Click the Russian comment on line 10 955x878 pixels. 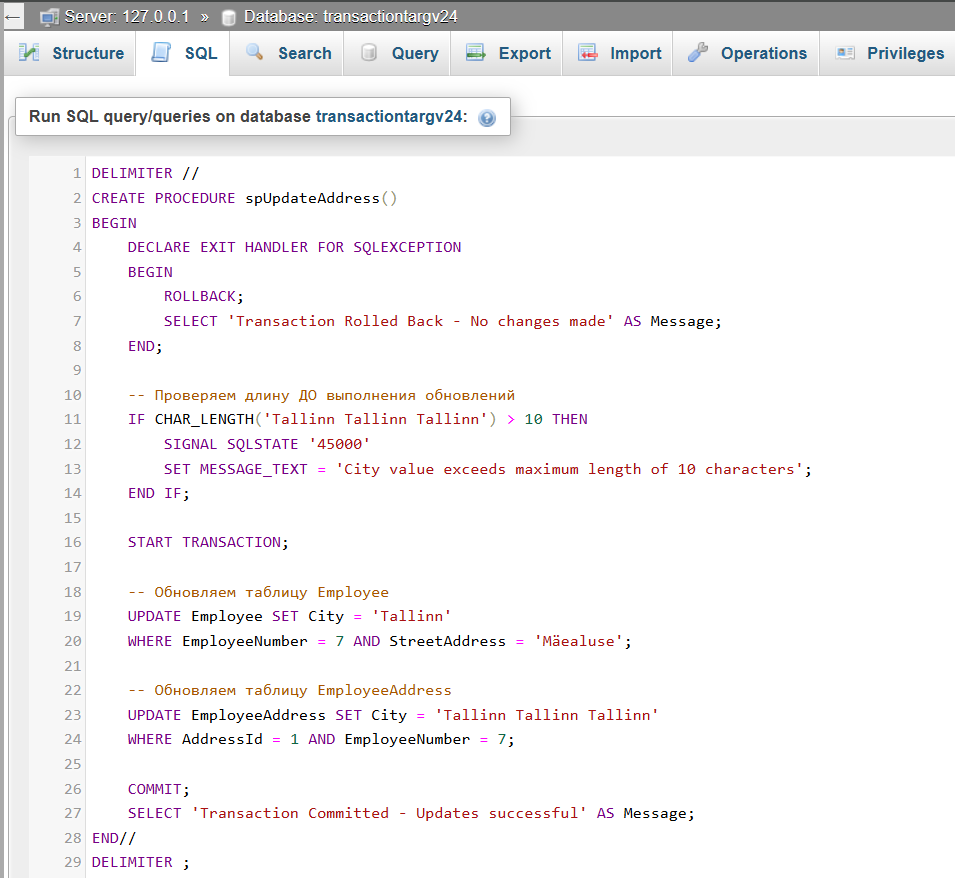321,395
